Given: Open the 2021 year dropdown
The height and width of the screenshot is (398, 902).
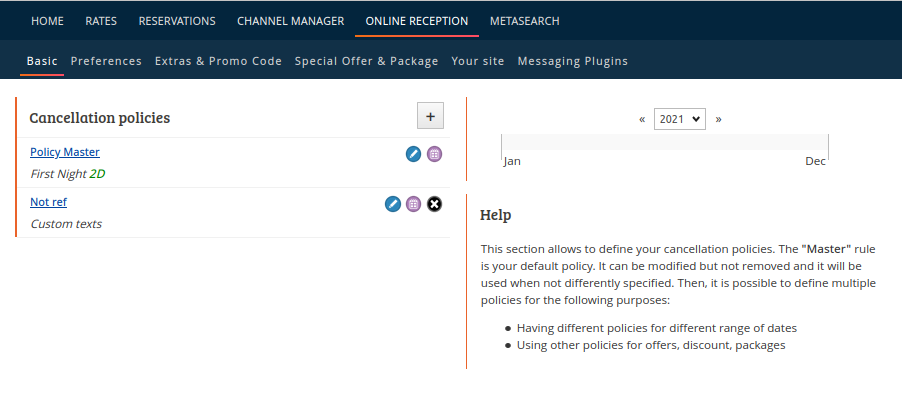Looking at the screenshot, I should 679,119.
